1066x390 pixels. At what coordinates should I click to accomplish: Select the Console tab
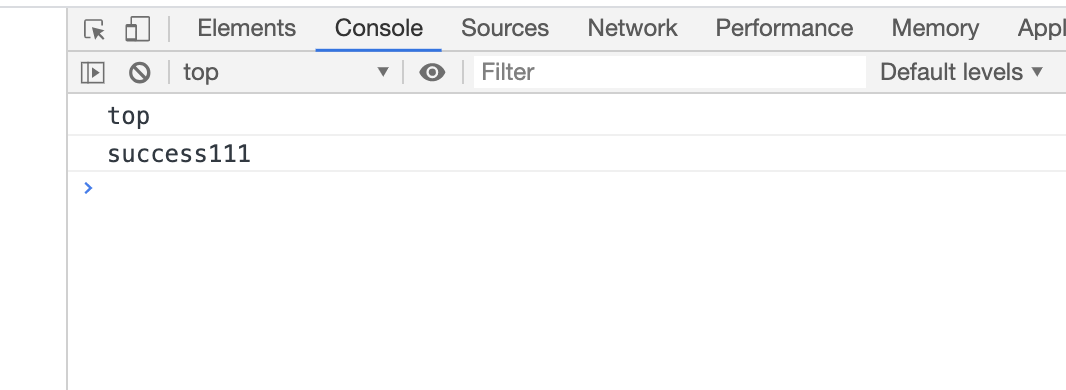[x=379, y=29]
